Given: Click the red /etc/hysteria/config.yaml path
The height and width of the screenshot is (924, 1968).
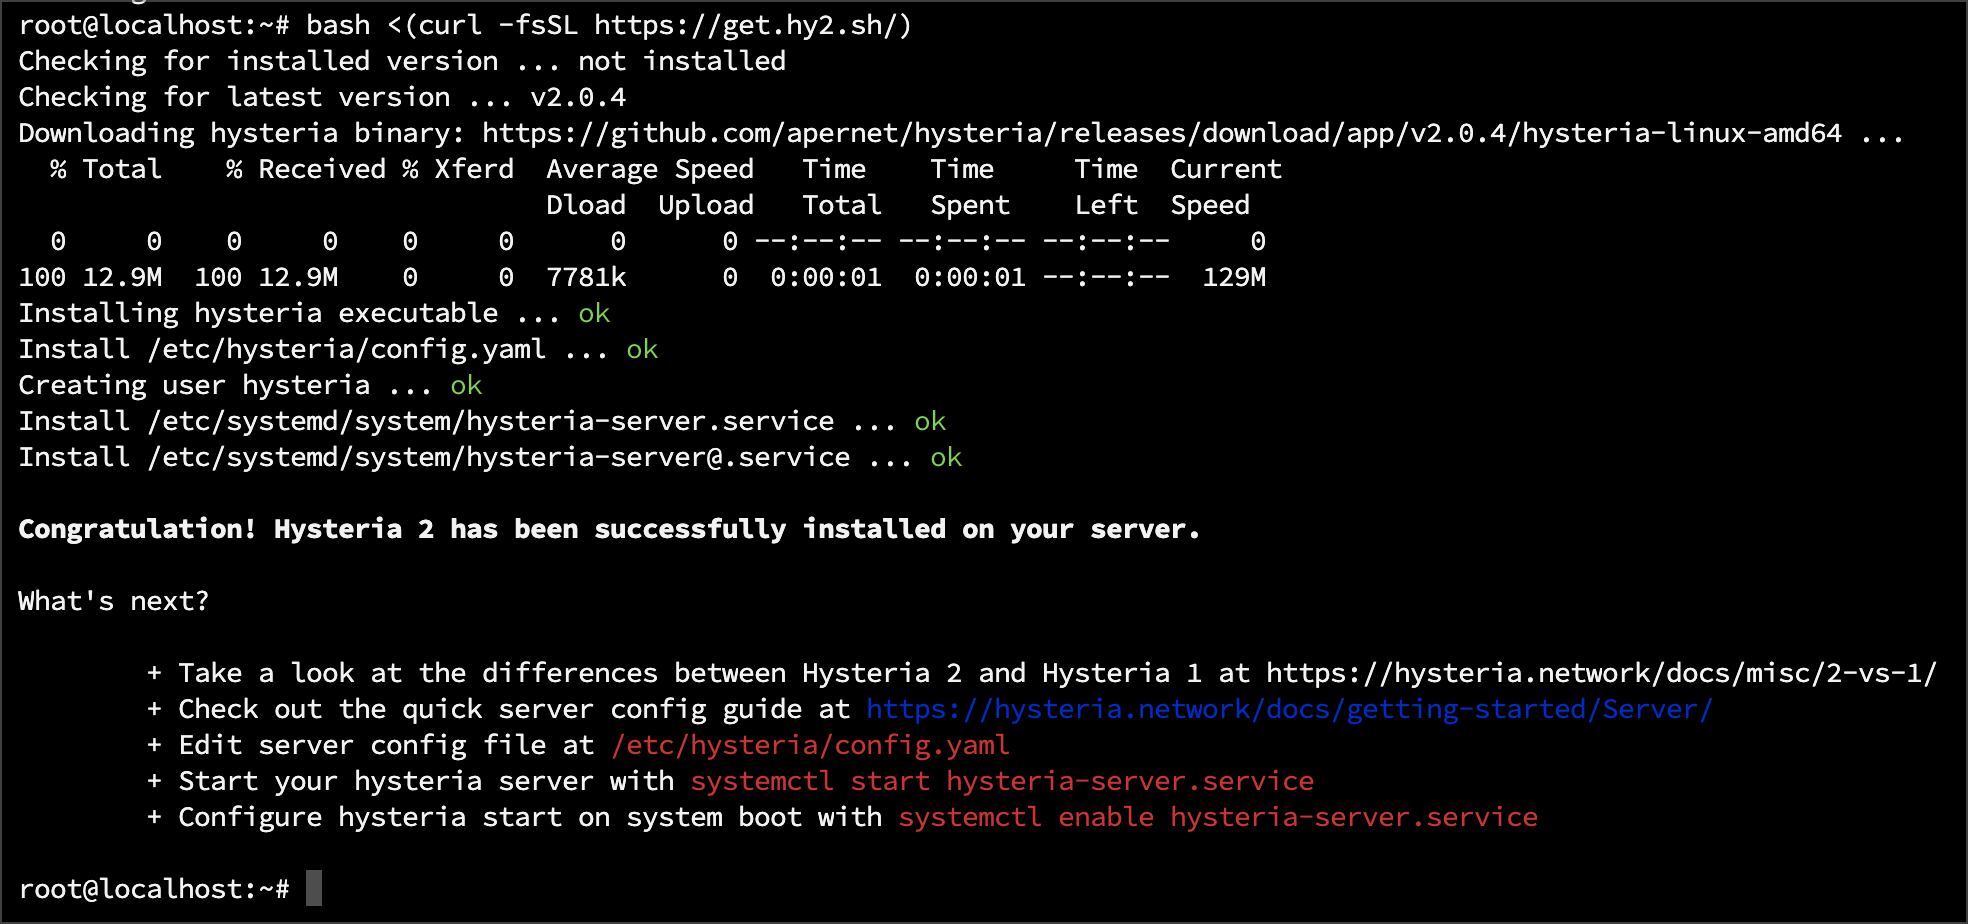Looking at the screenshot, I should [x=810, y=745].
